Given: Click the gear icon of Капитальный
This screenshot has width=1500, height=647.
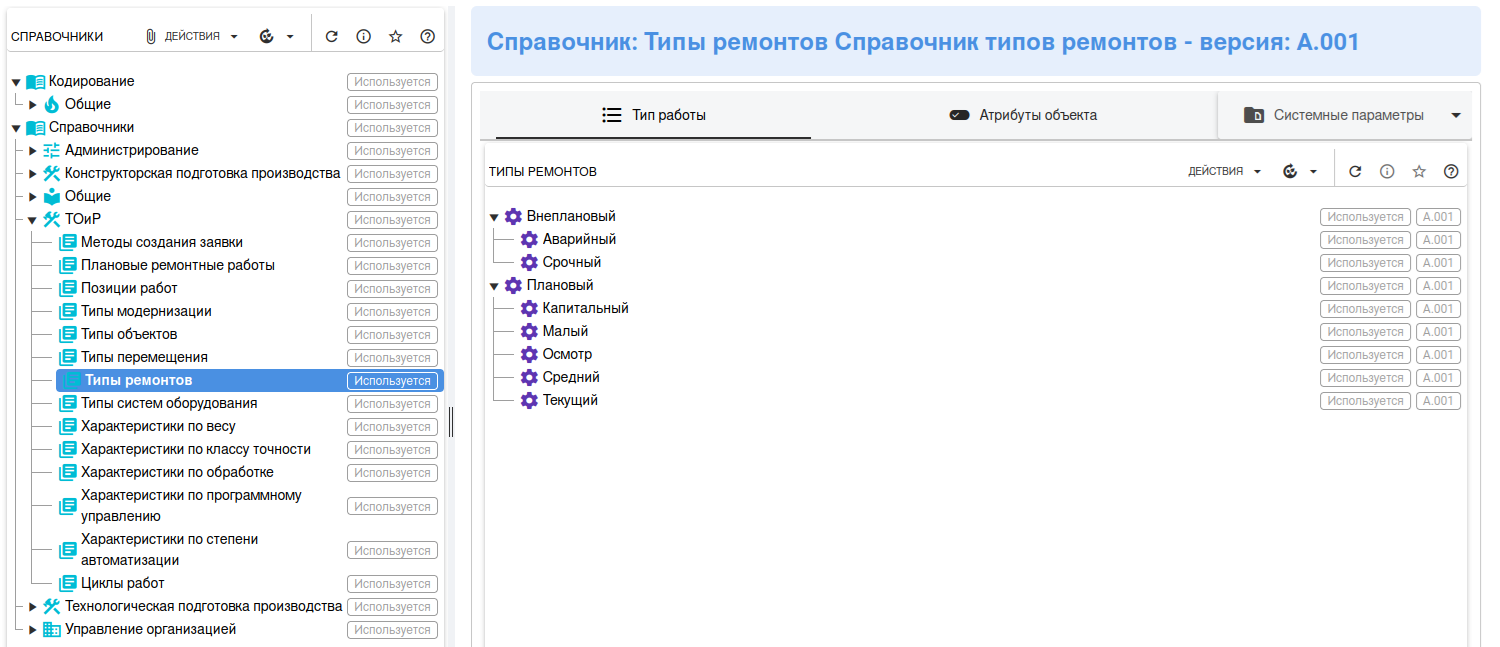Looking at the screenshot, I should (530, 309).
